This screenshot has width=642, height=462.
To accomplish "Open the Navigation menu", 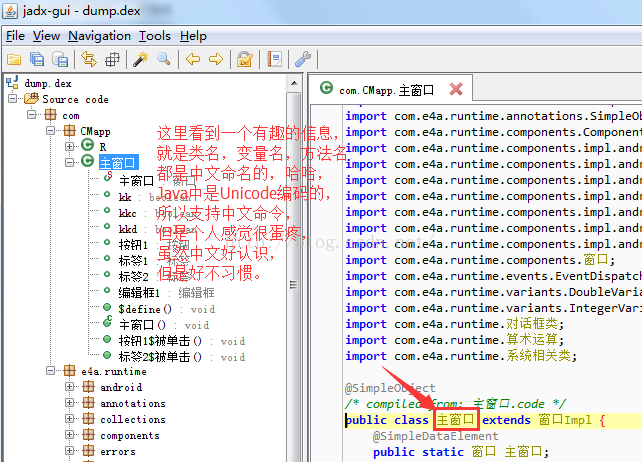I will pyautogui.click(x=99, y=36).
